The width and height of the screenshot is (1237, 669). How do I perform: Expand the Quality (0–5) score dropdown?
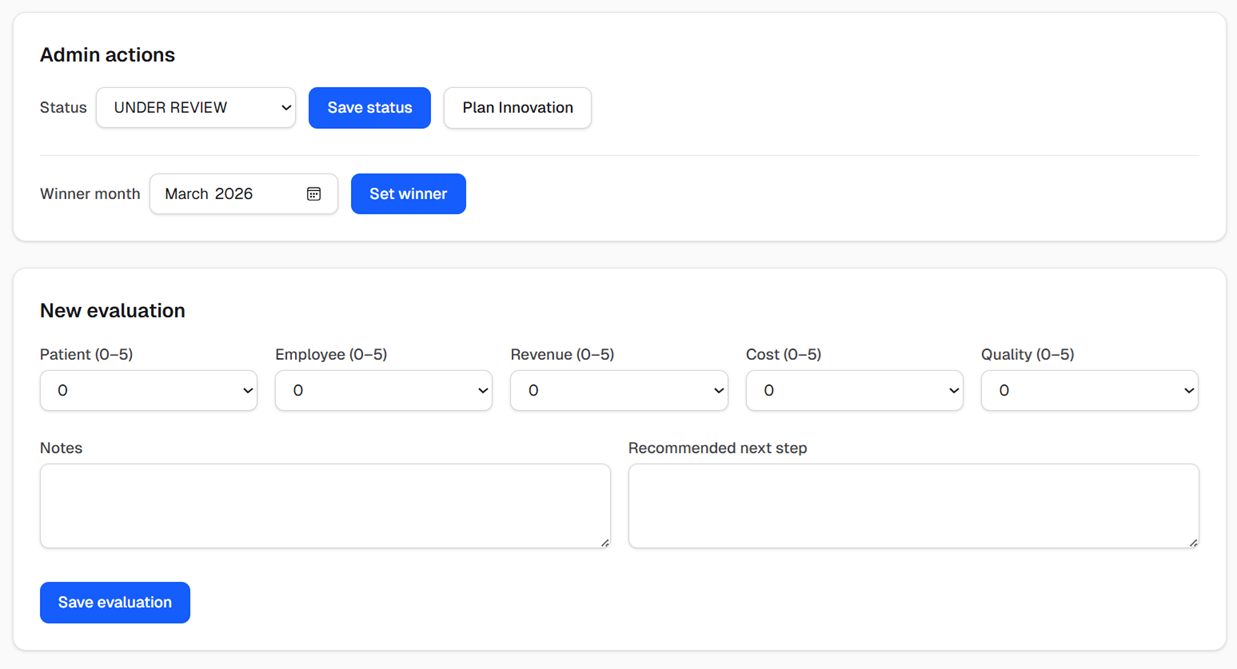(1089, 391)
